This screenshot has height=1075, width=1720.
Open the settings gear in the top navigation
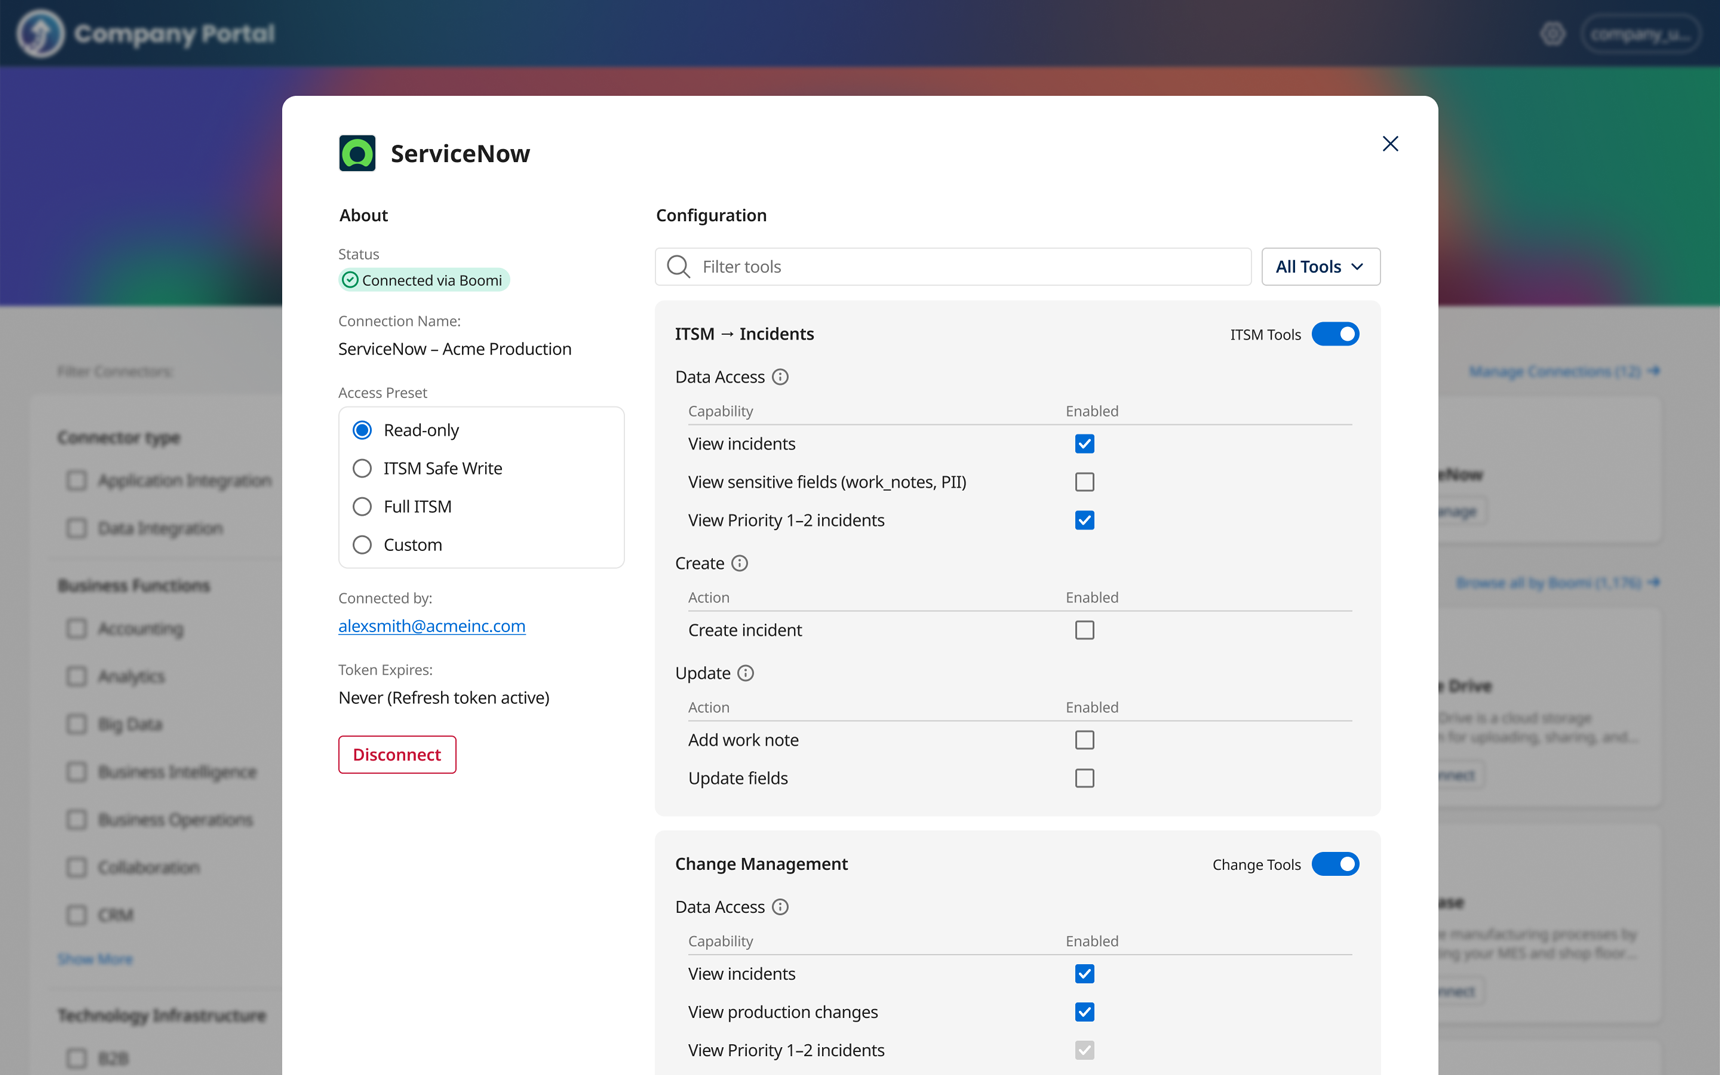pos(1553,33)
